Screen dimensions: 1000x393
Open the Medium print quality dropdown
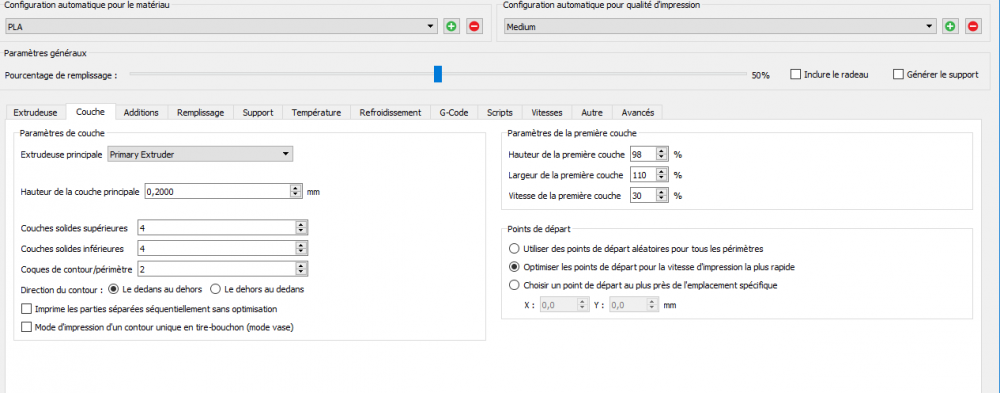[719, 26]
